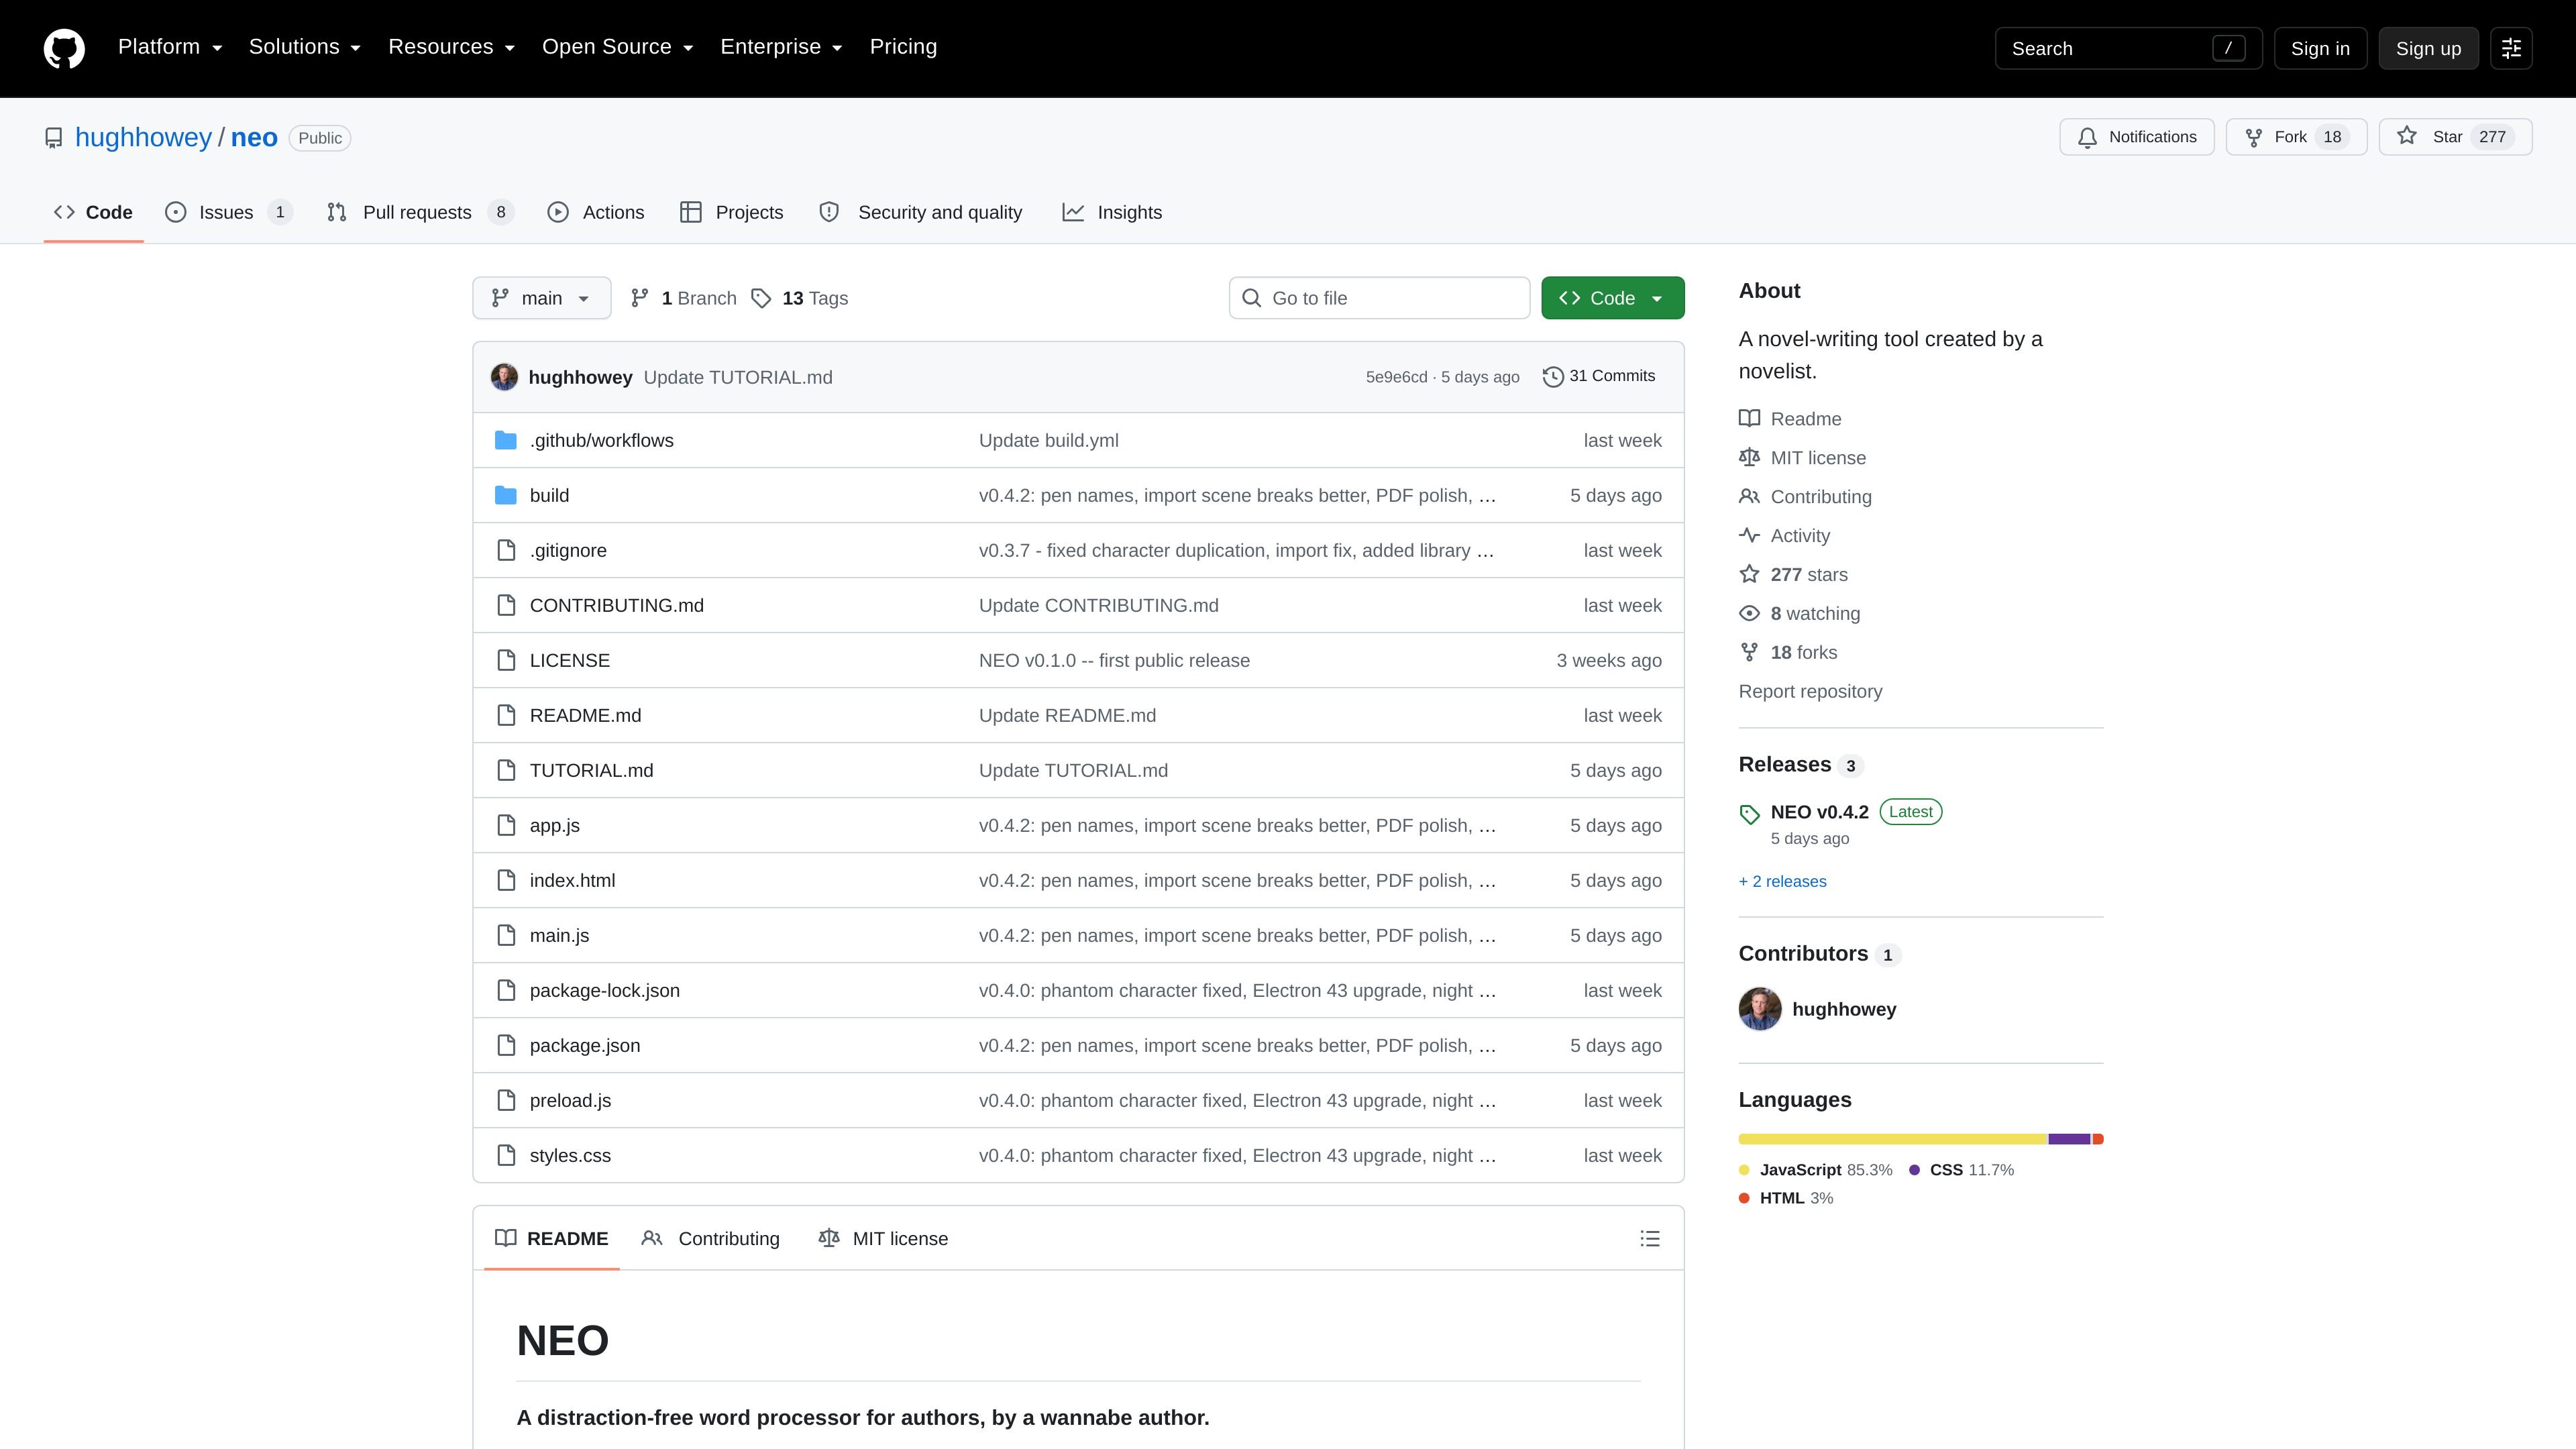Fork the neo repository
The height and width of the screenshot is (1449, 2576).
tap(2296, 137)
